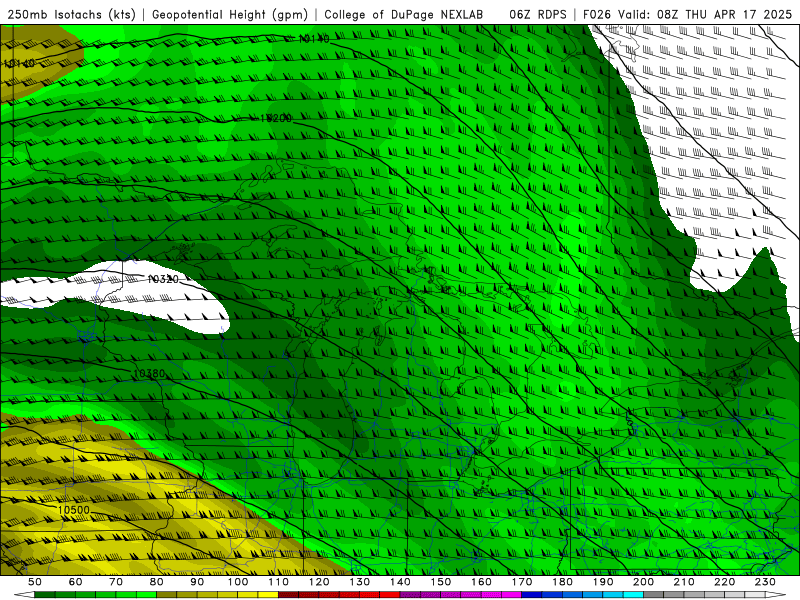Click the 'F026' forecast hour text
This screenshot has width=800, height=600.
(596, 14)
